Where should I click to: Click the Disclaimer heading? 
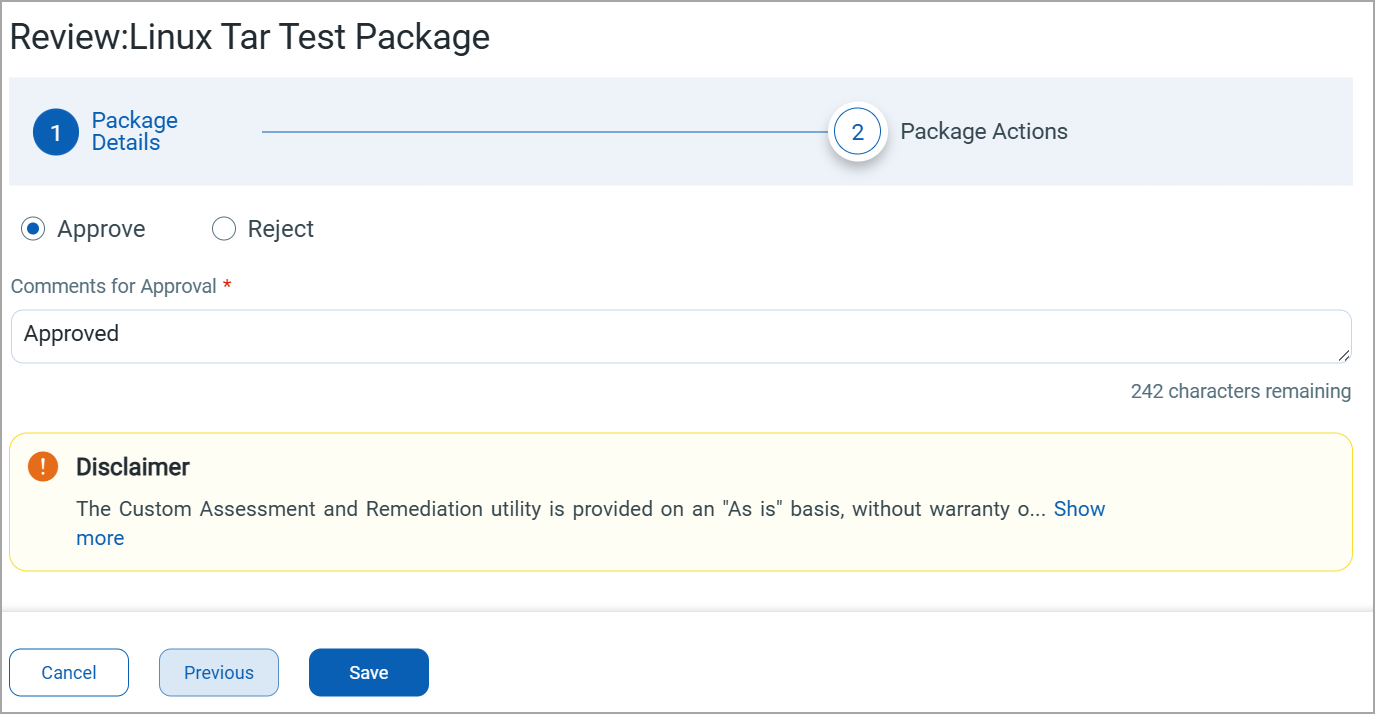[133, 467]
